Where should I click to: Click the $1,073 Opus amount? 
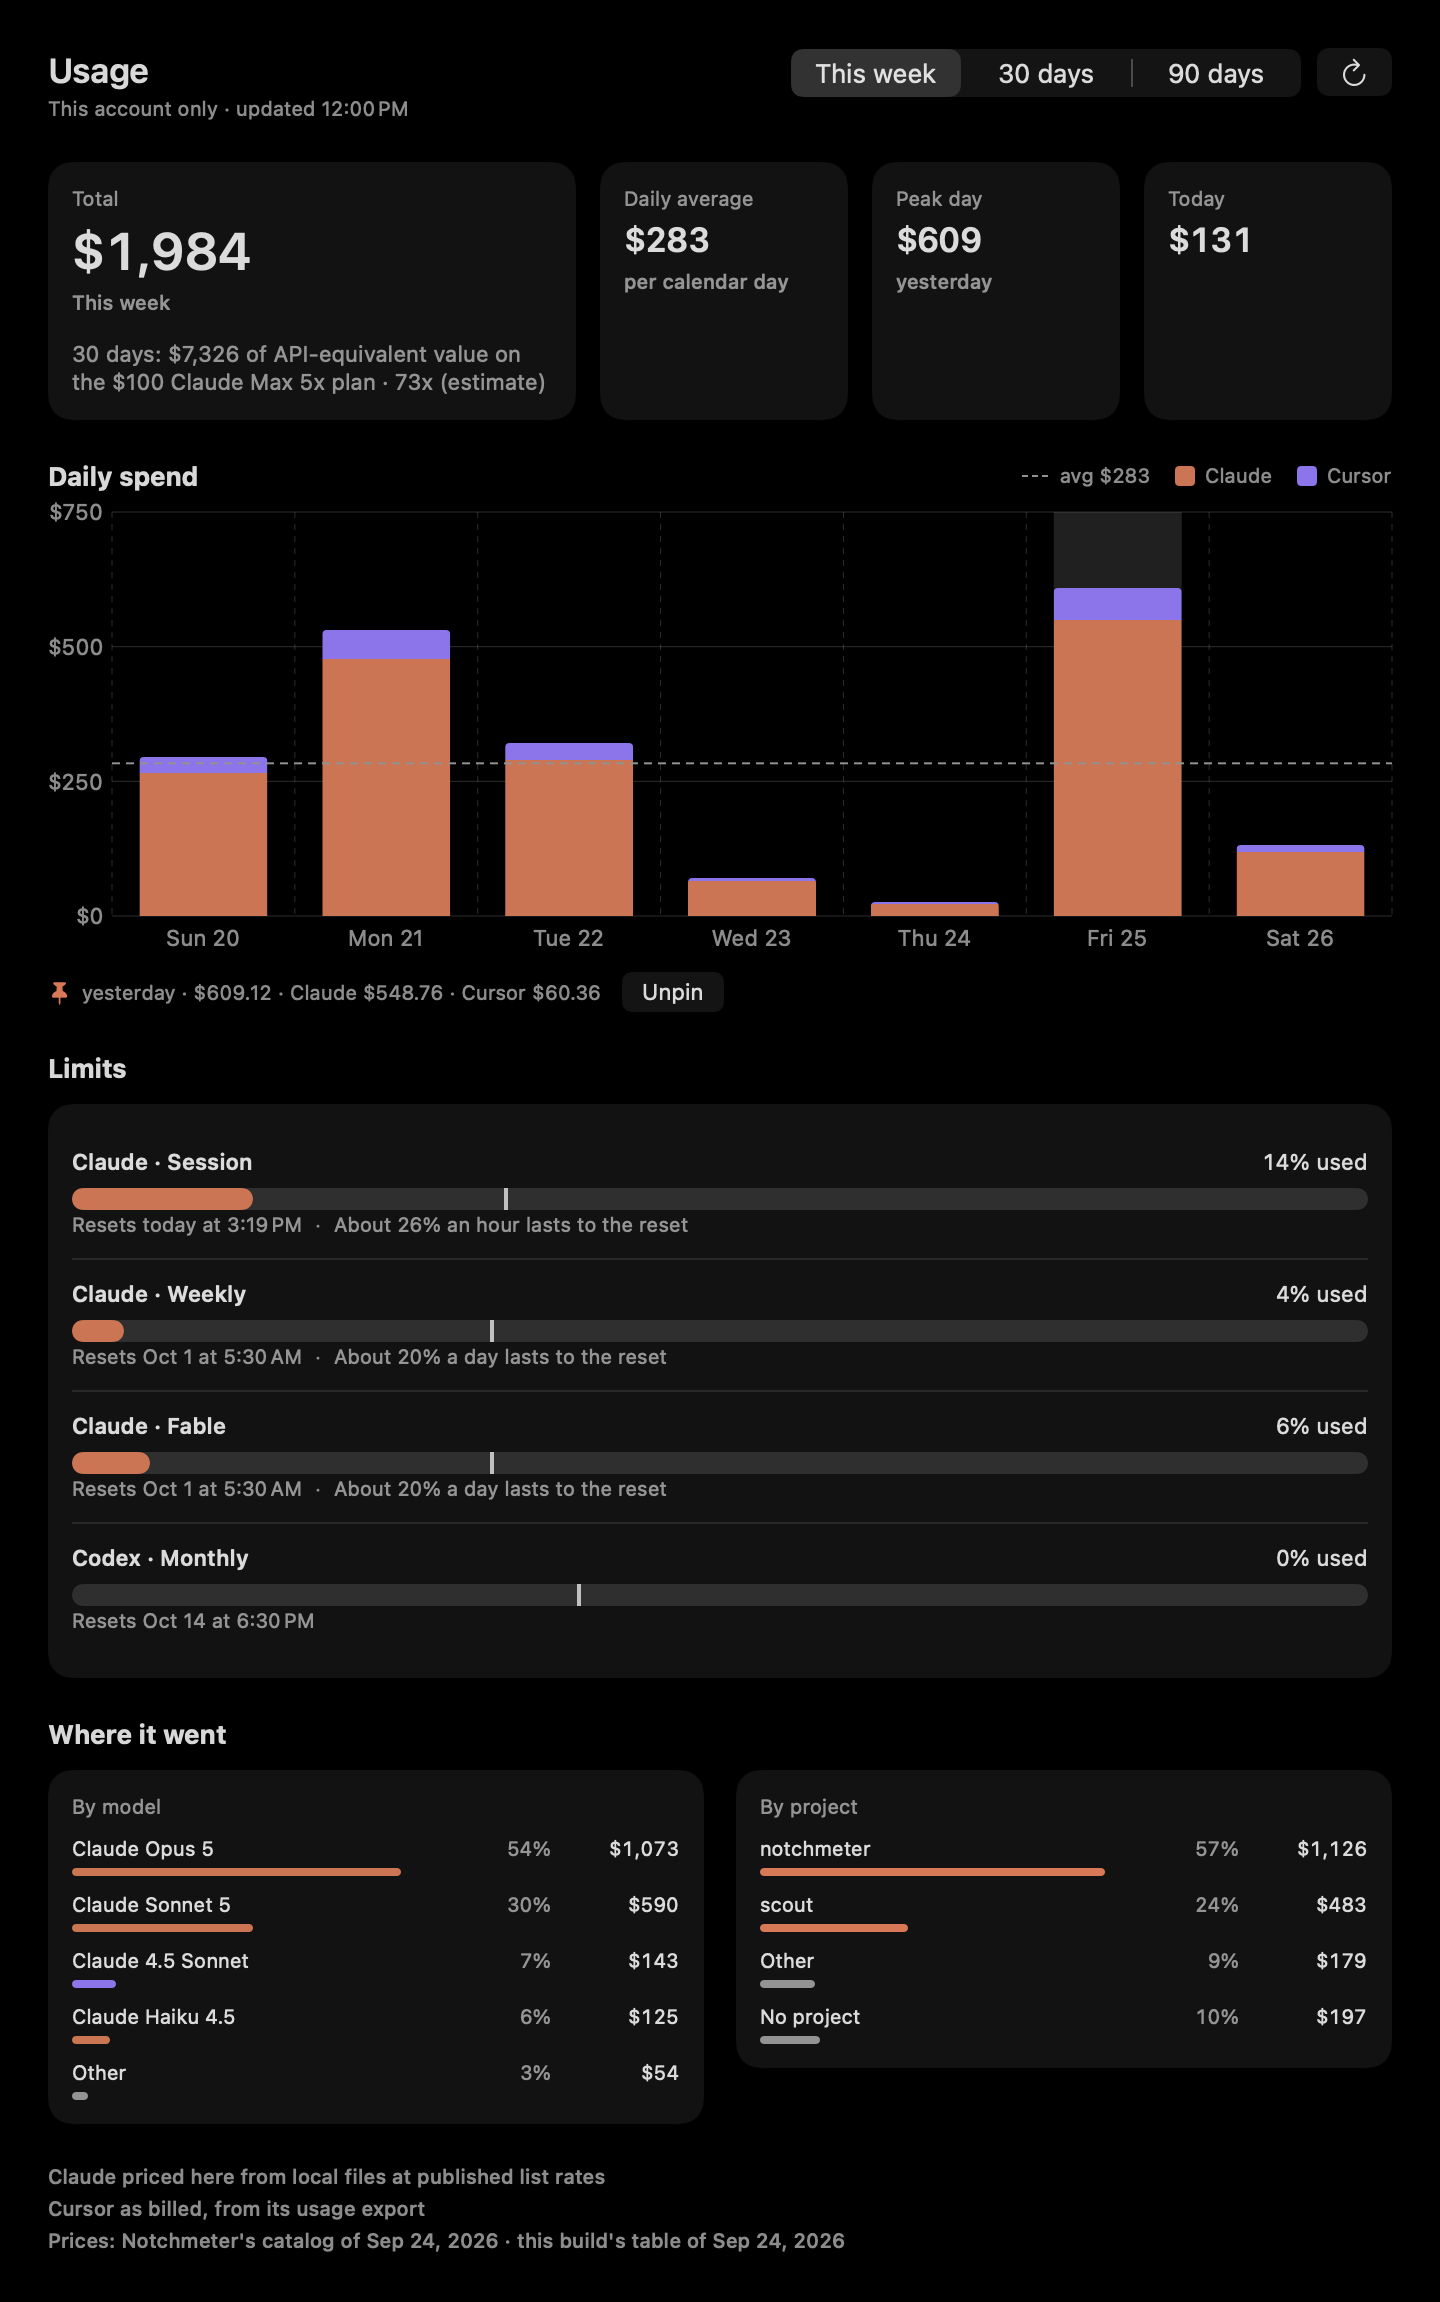[644, 1849]
